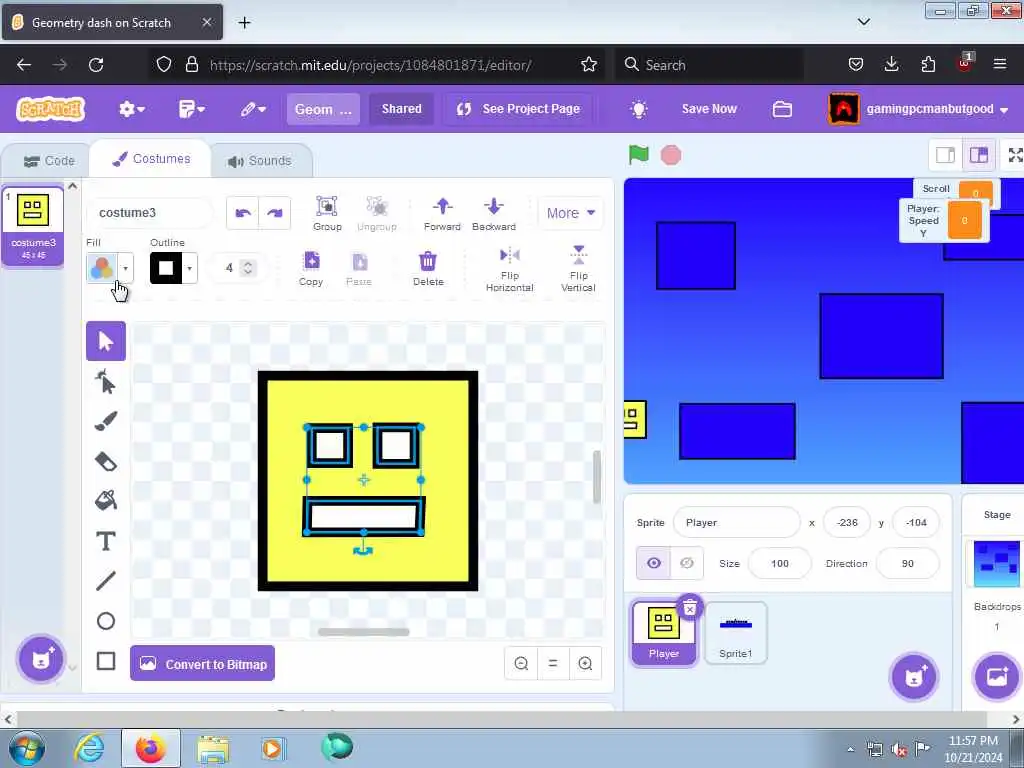Show the sprite with eye icon

point(654,563)
